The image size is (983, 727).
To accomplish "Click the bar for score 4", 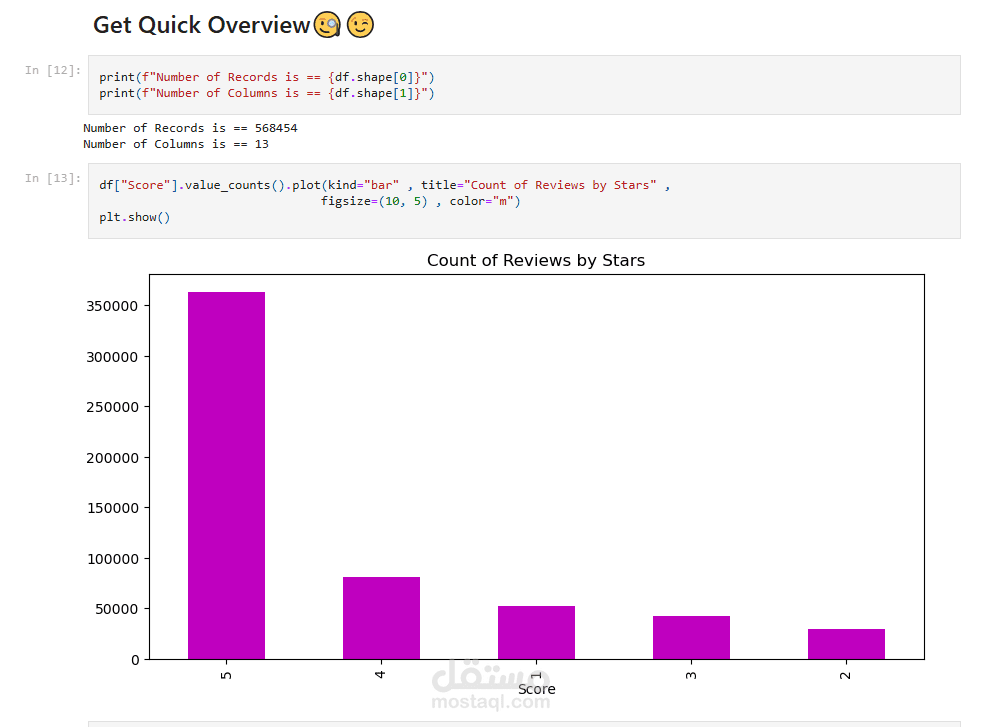I will click(x=381, y=618).
